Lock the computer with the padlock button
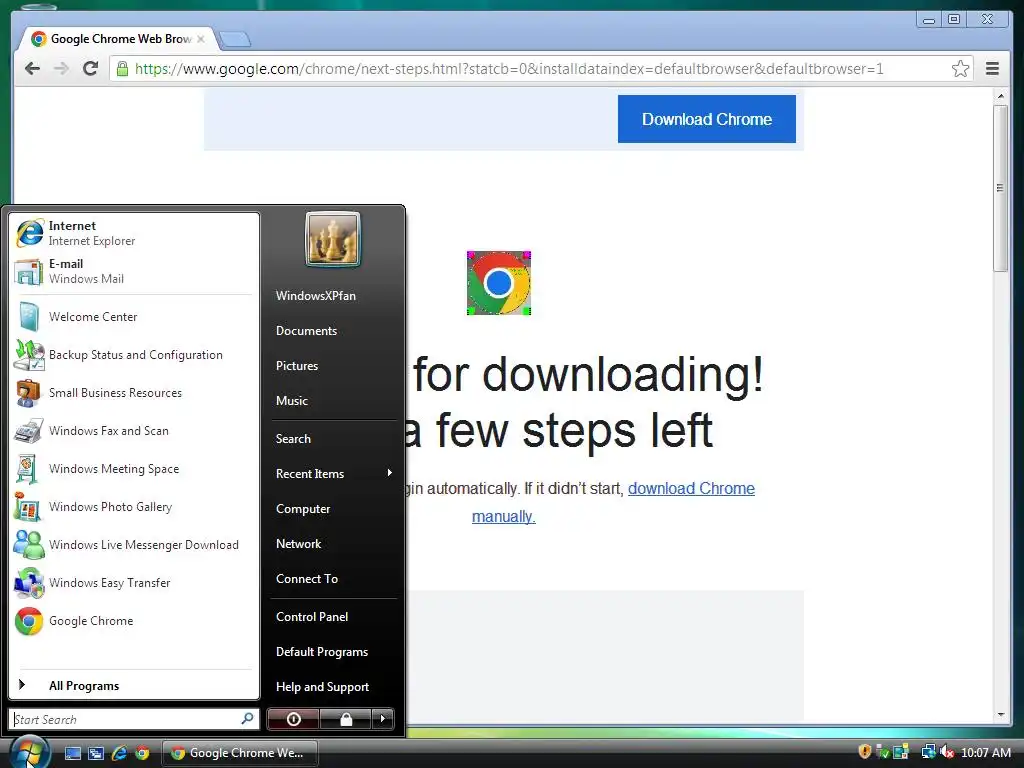 tap(346, 719)
